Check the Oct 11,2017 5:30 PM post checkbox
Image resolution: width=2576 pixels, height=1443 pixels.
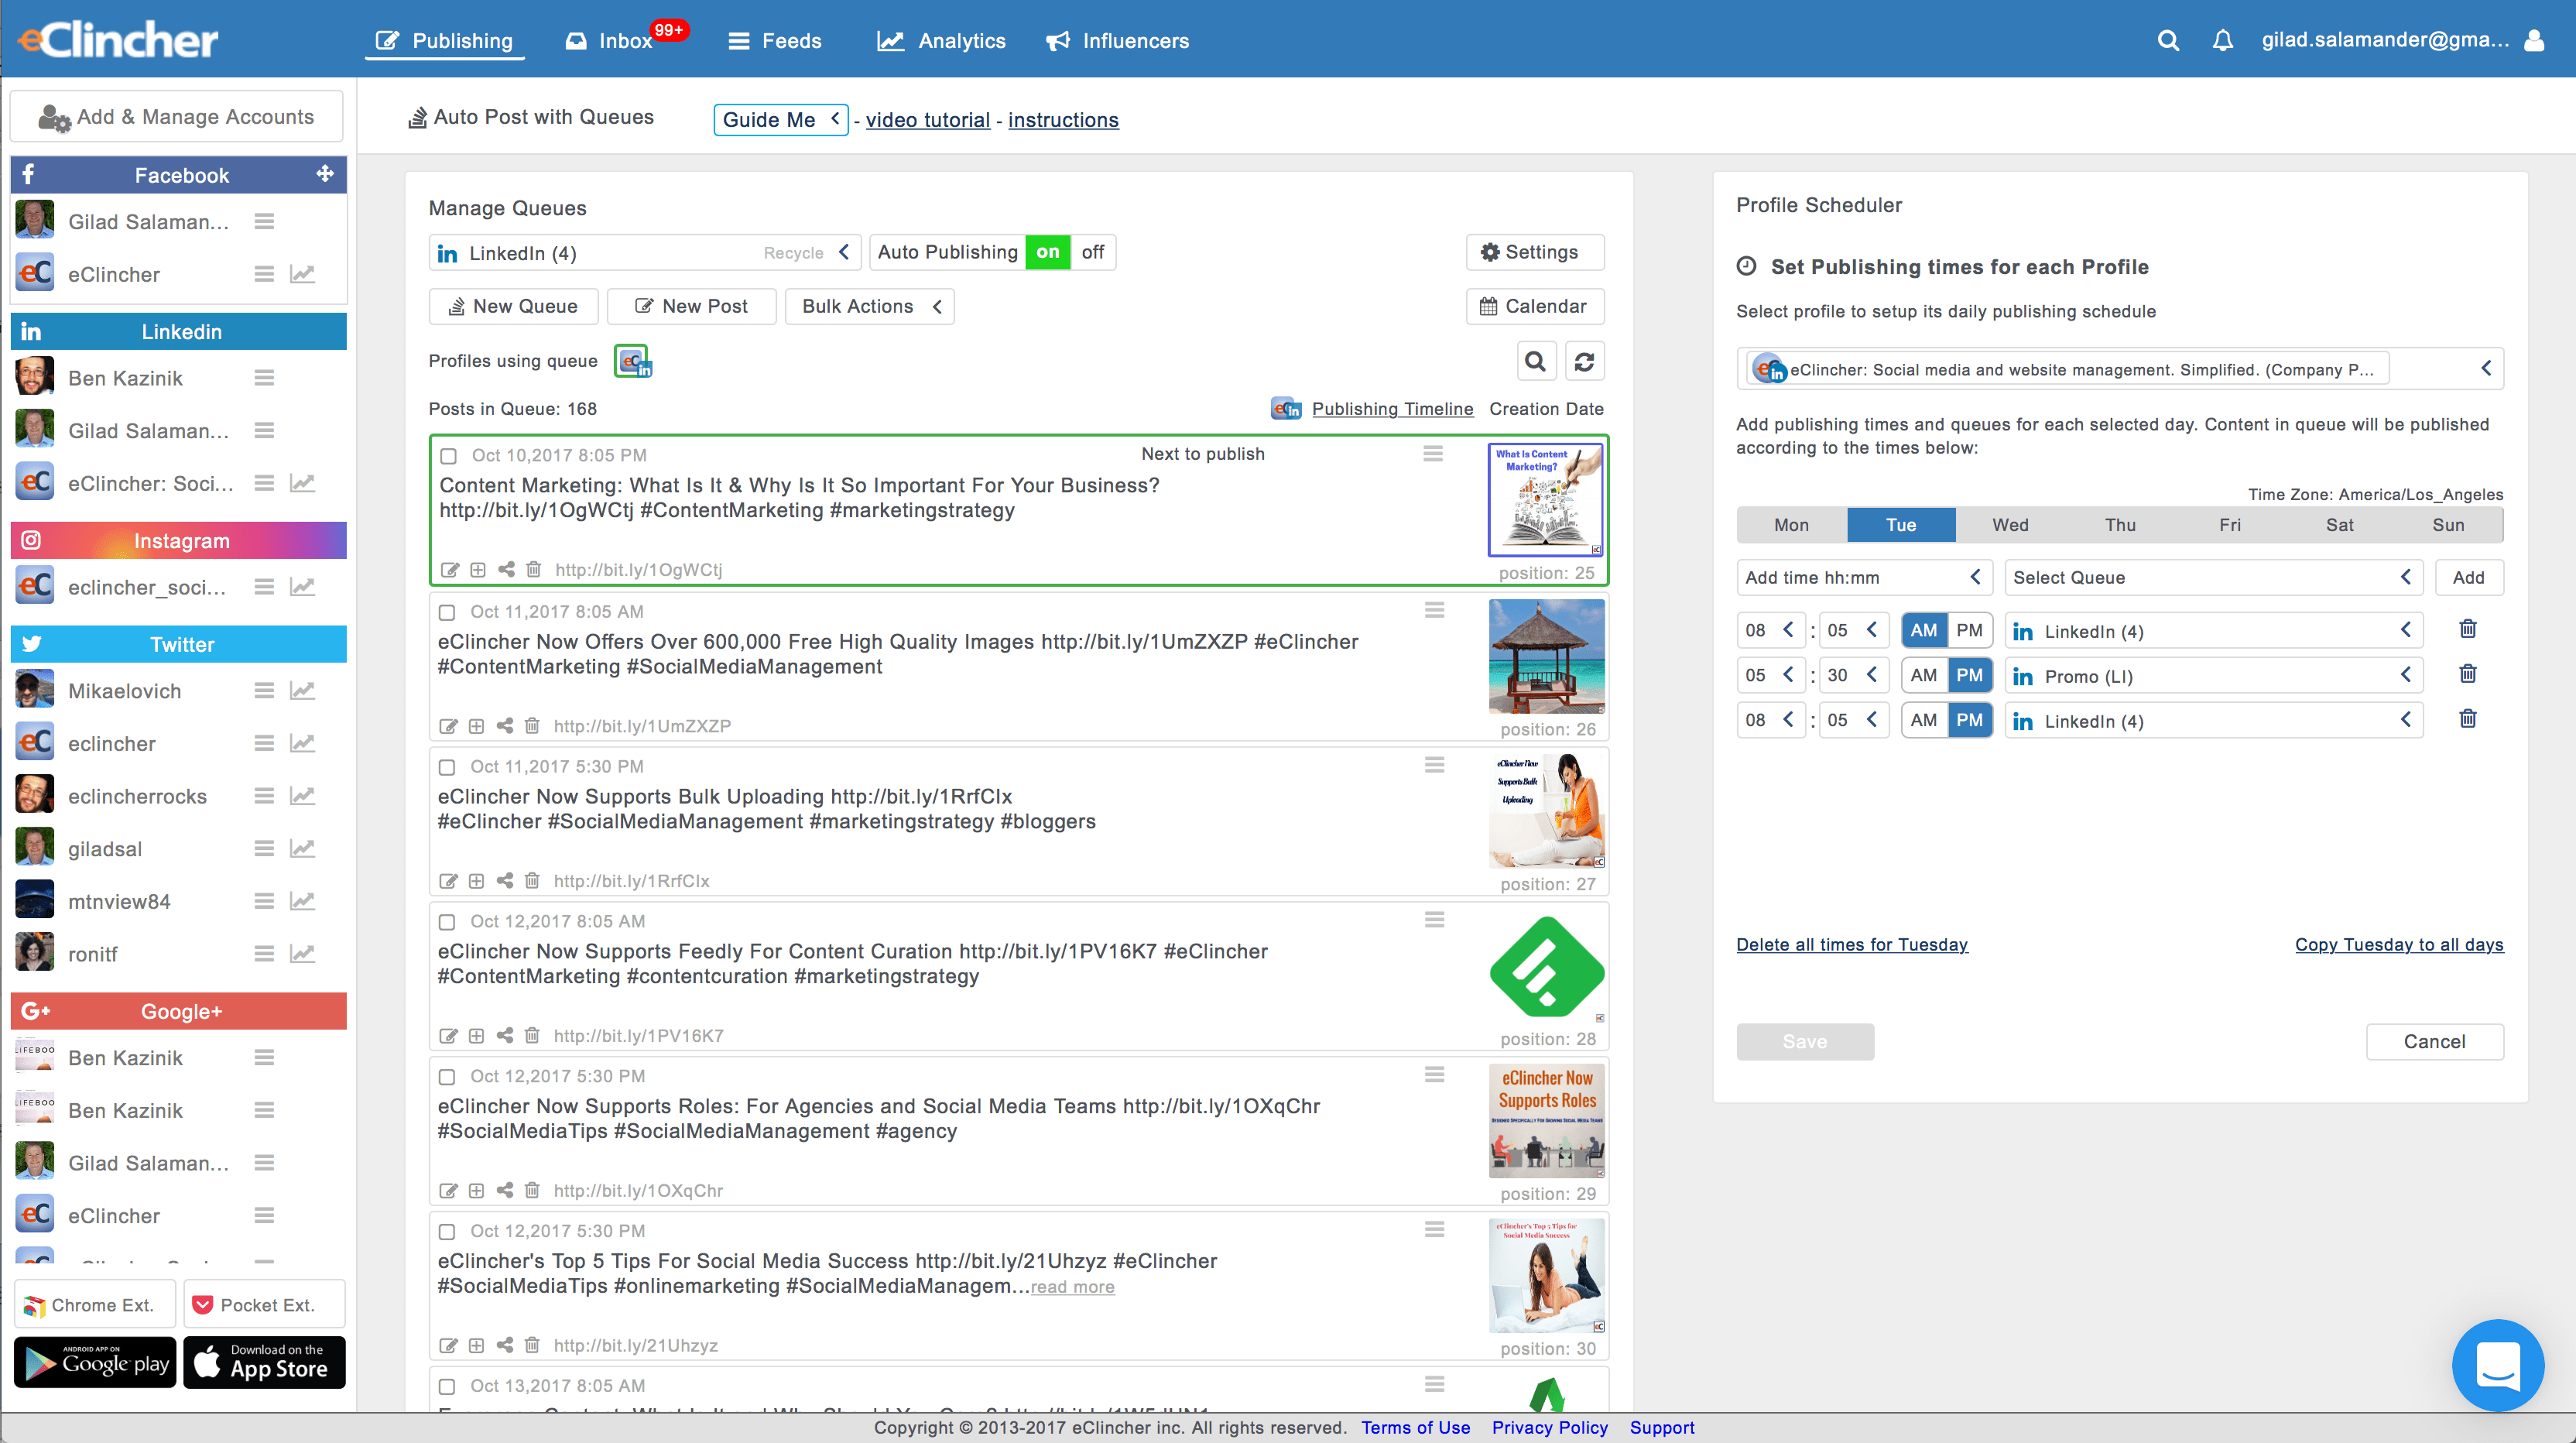point(447,767)
